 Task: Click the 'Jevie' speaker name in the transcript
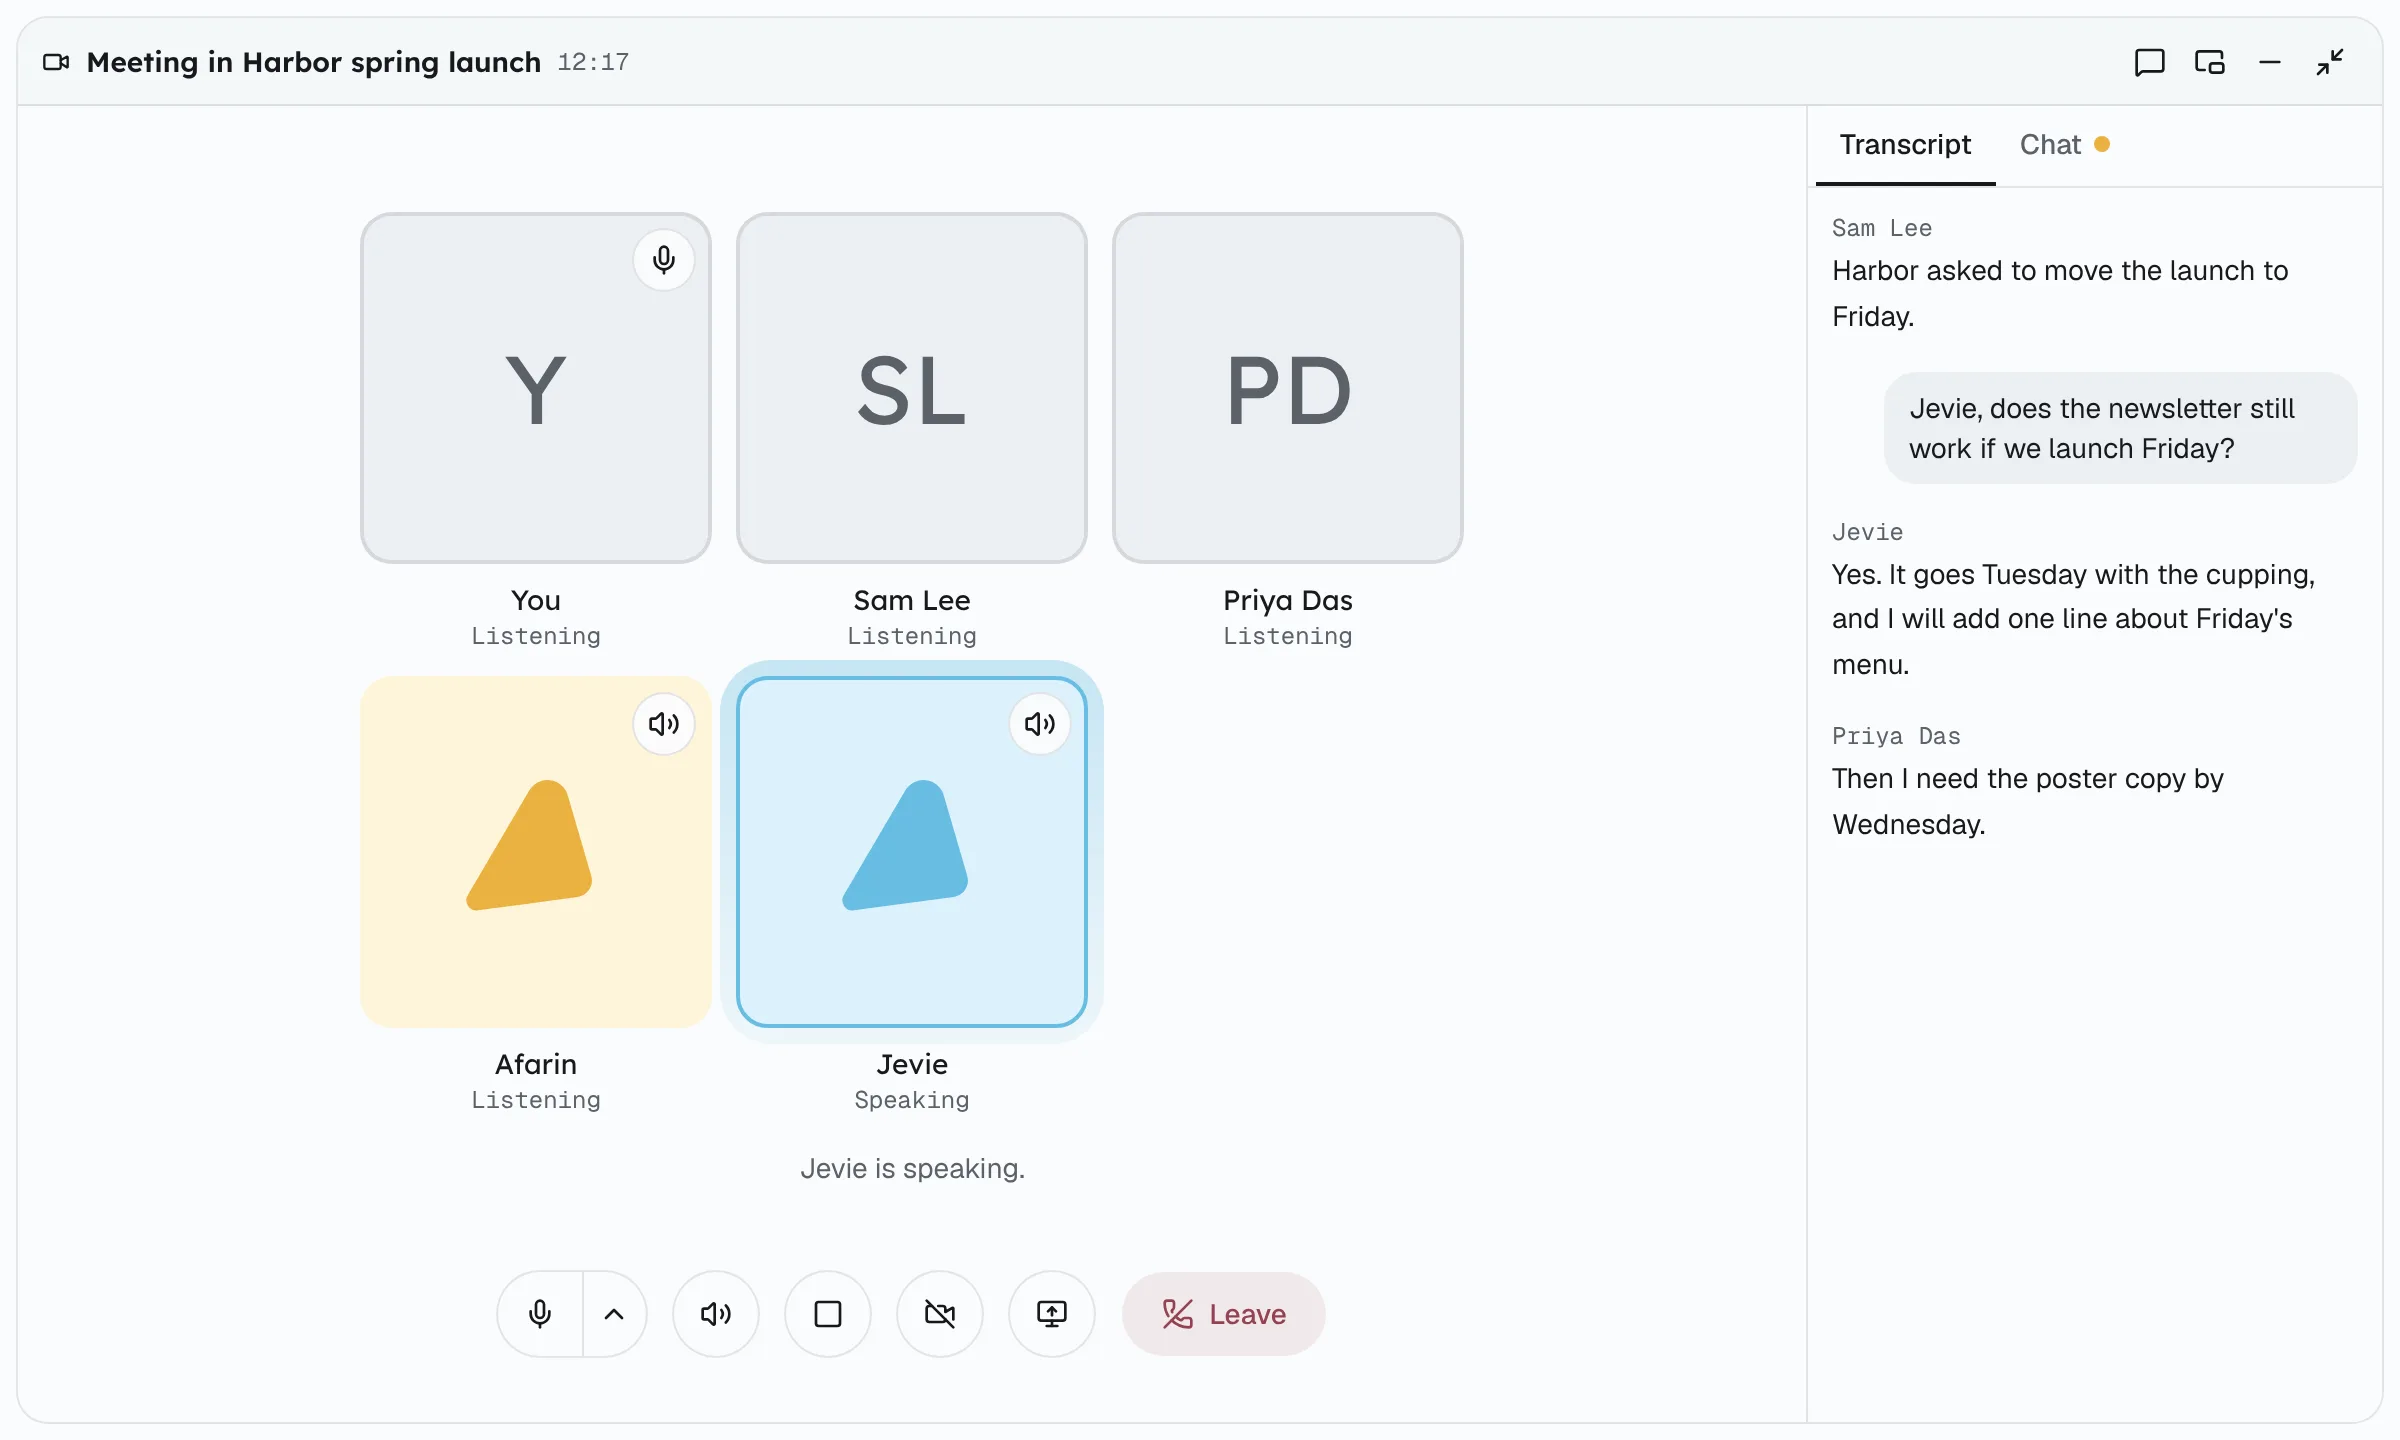click(1867, 532)
